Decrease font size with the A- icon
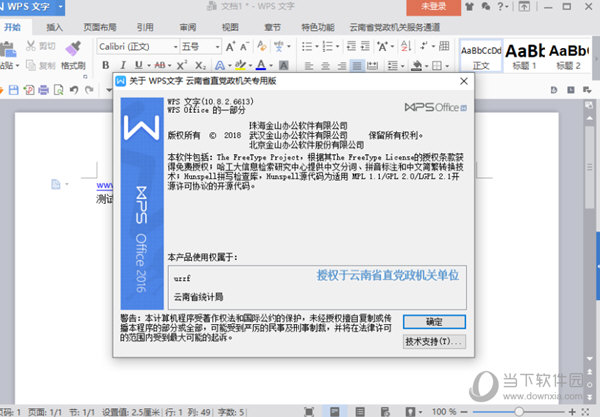600x417 pixels. [x=245, y=47]
